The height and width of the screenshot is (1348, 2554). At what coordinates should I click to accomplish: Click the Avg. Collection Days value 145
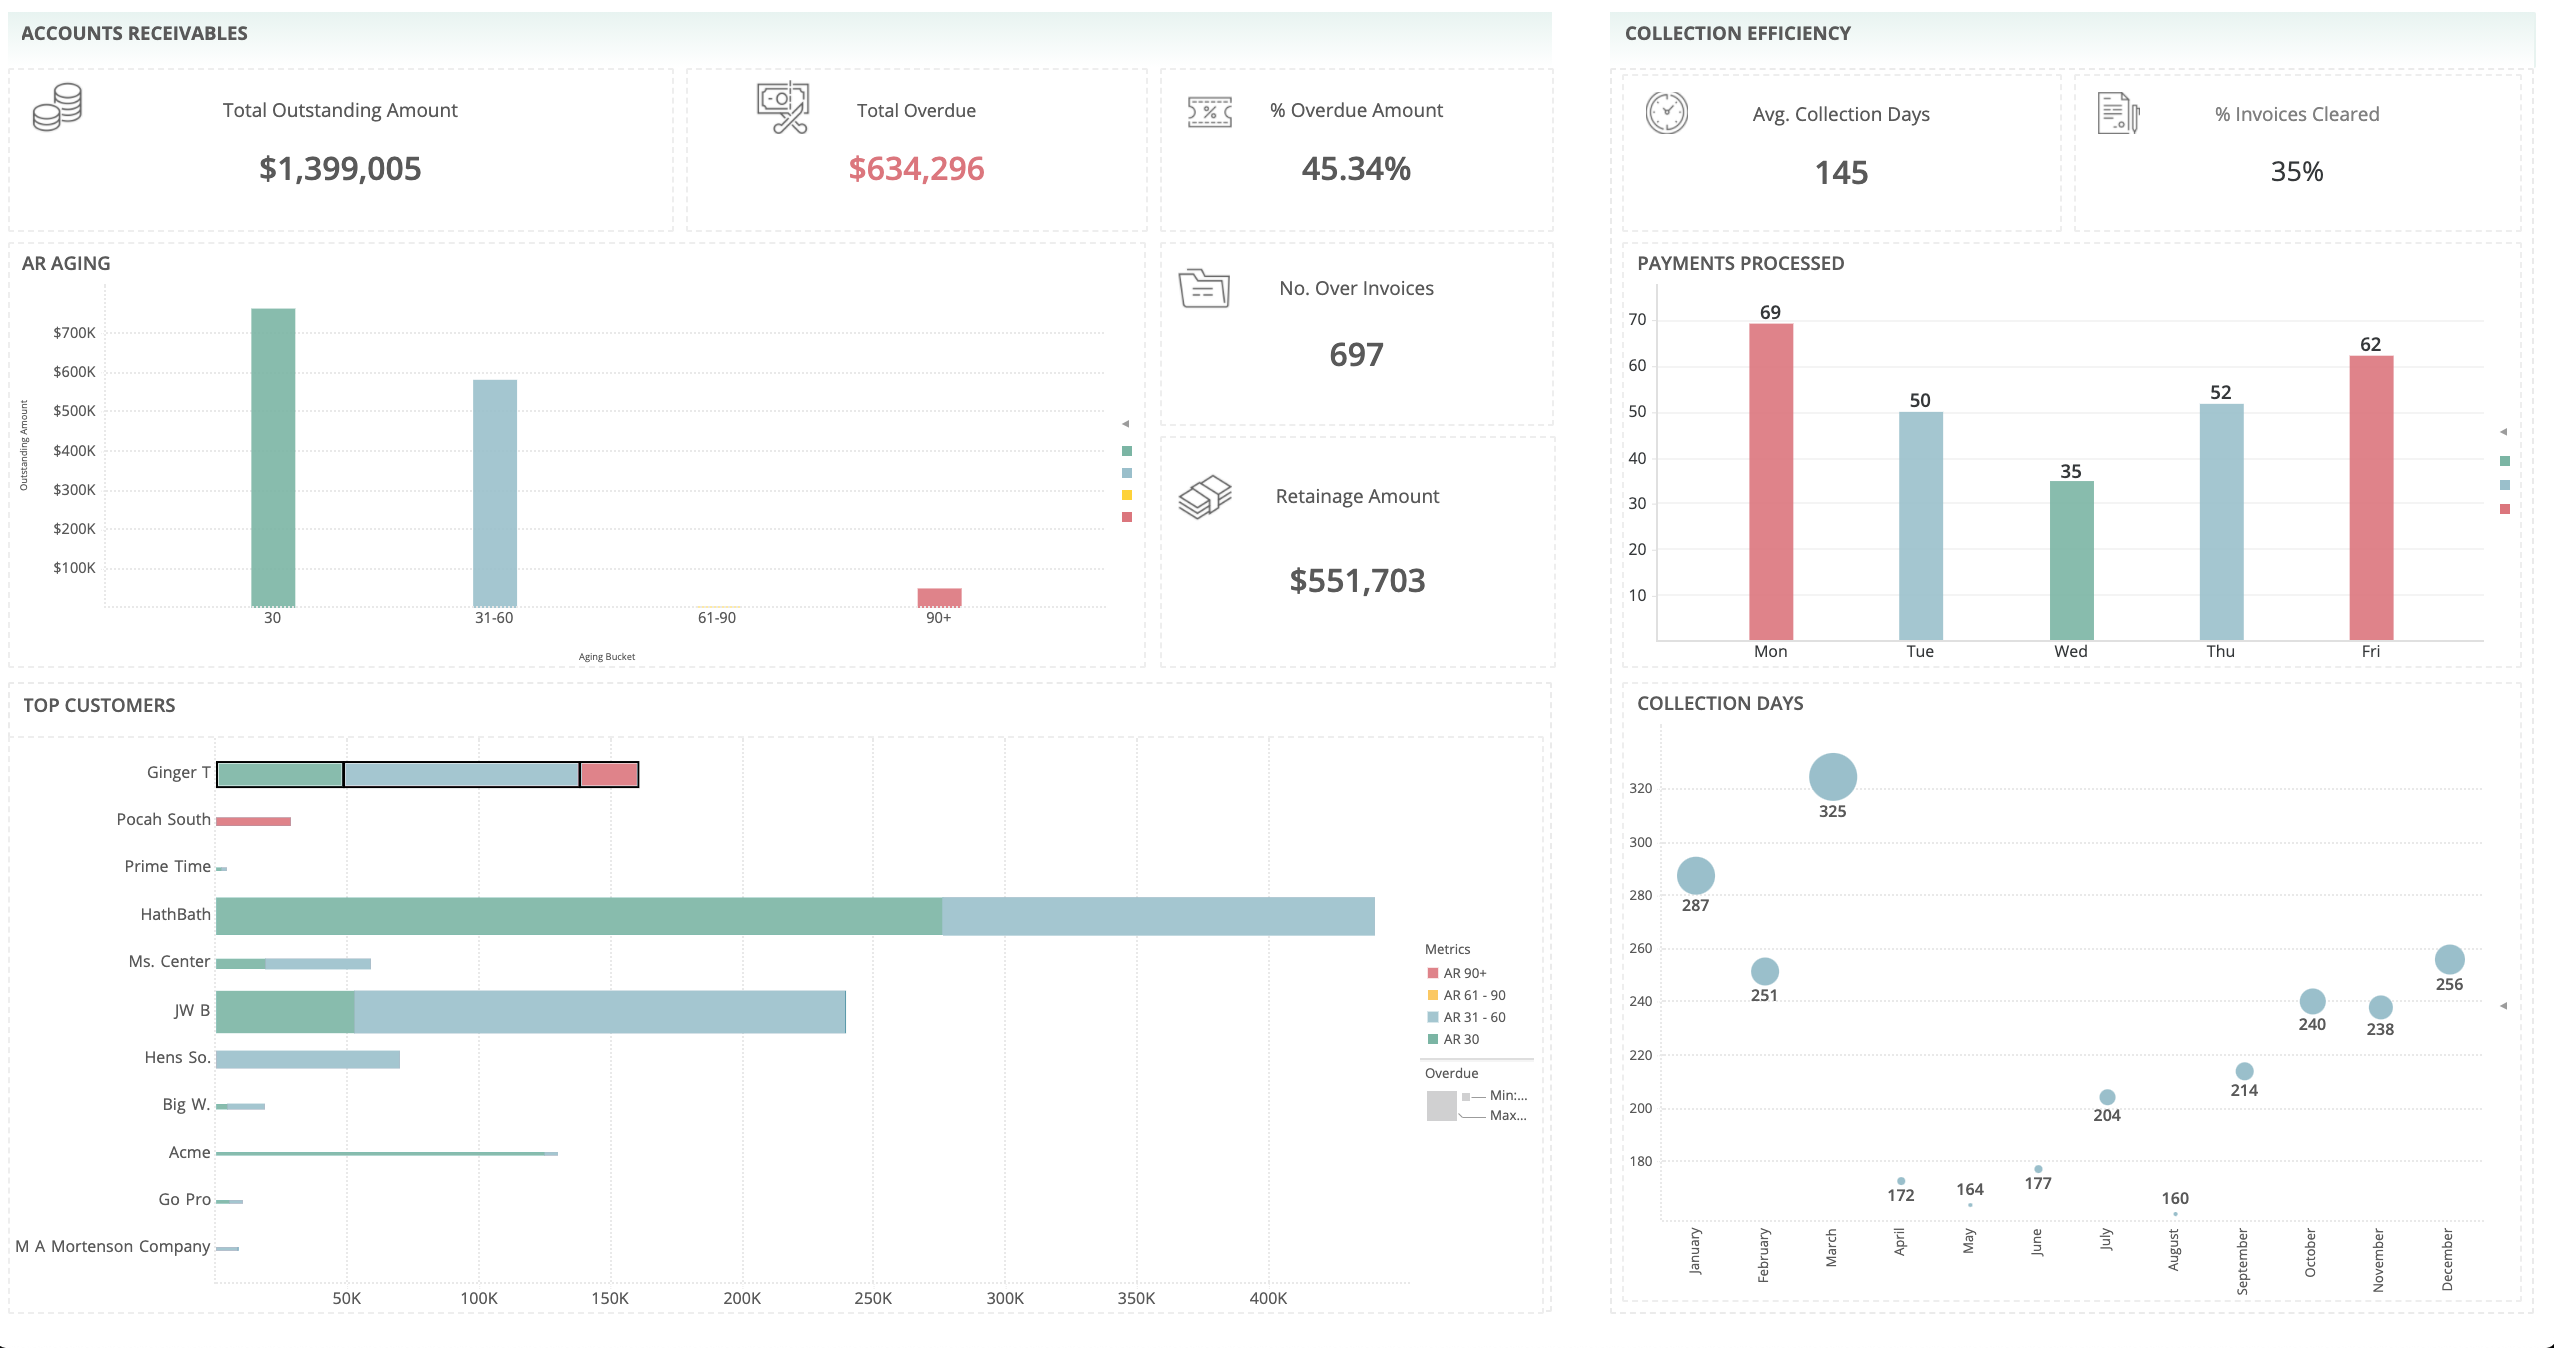tap(1841, 173)
